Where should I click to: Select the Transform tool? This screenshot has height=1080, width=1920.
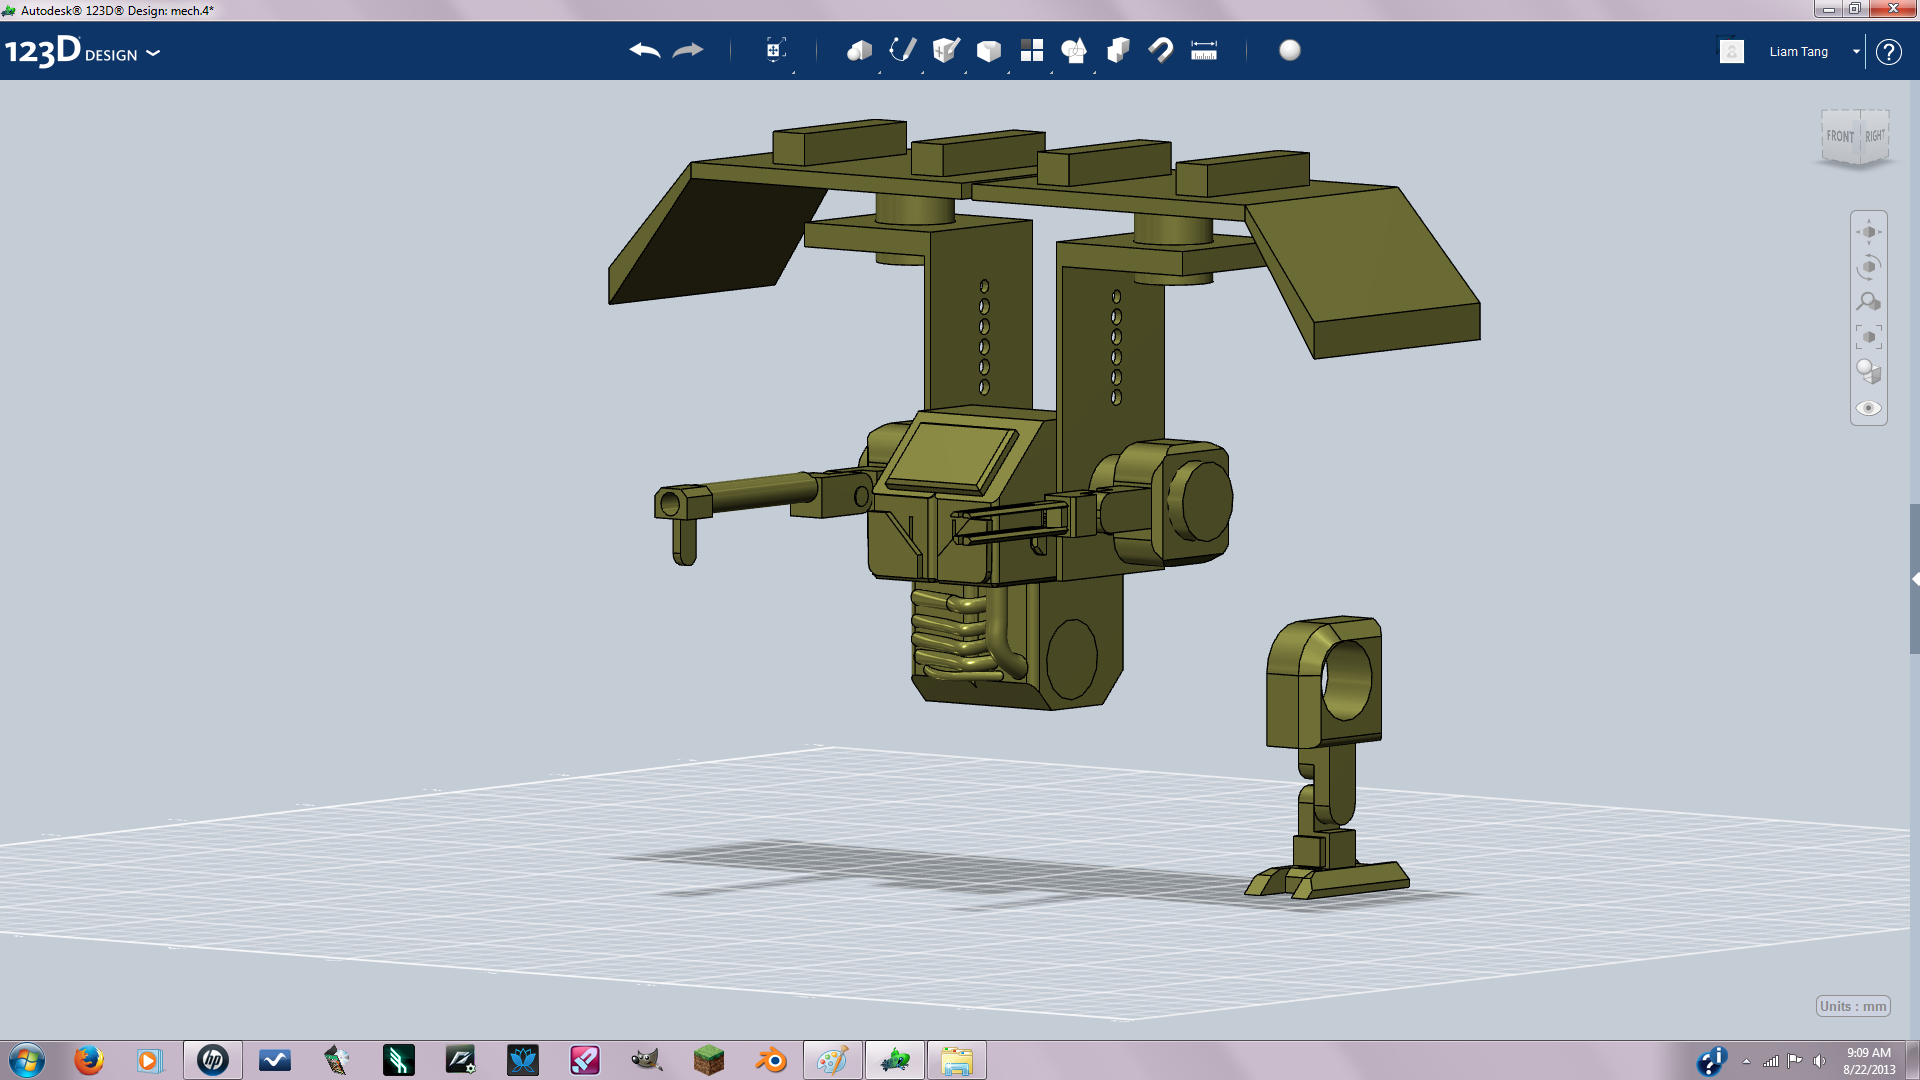pos(775,50)
